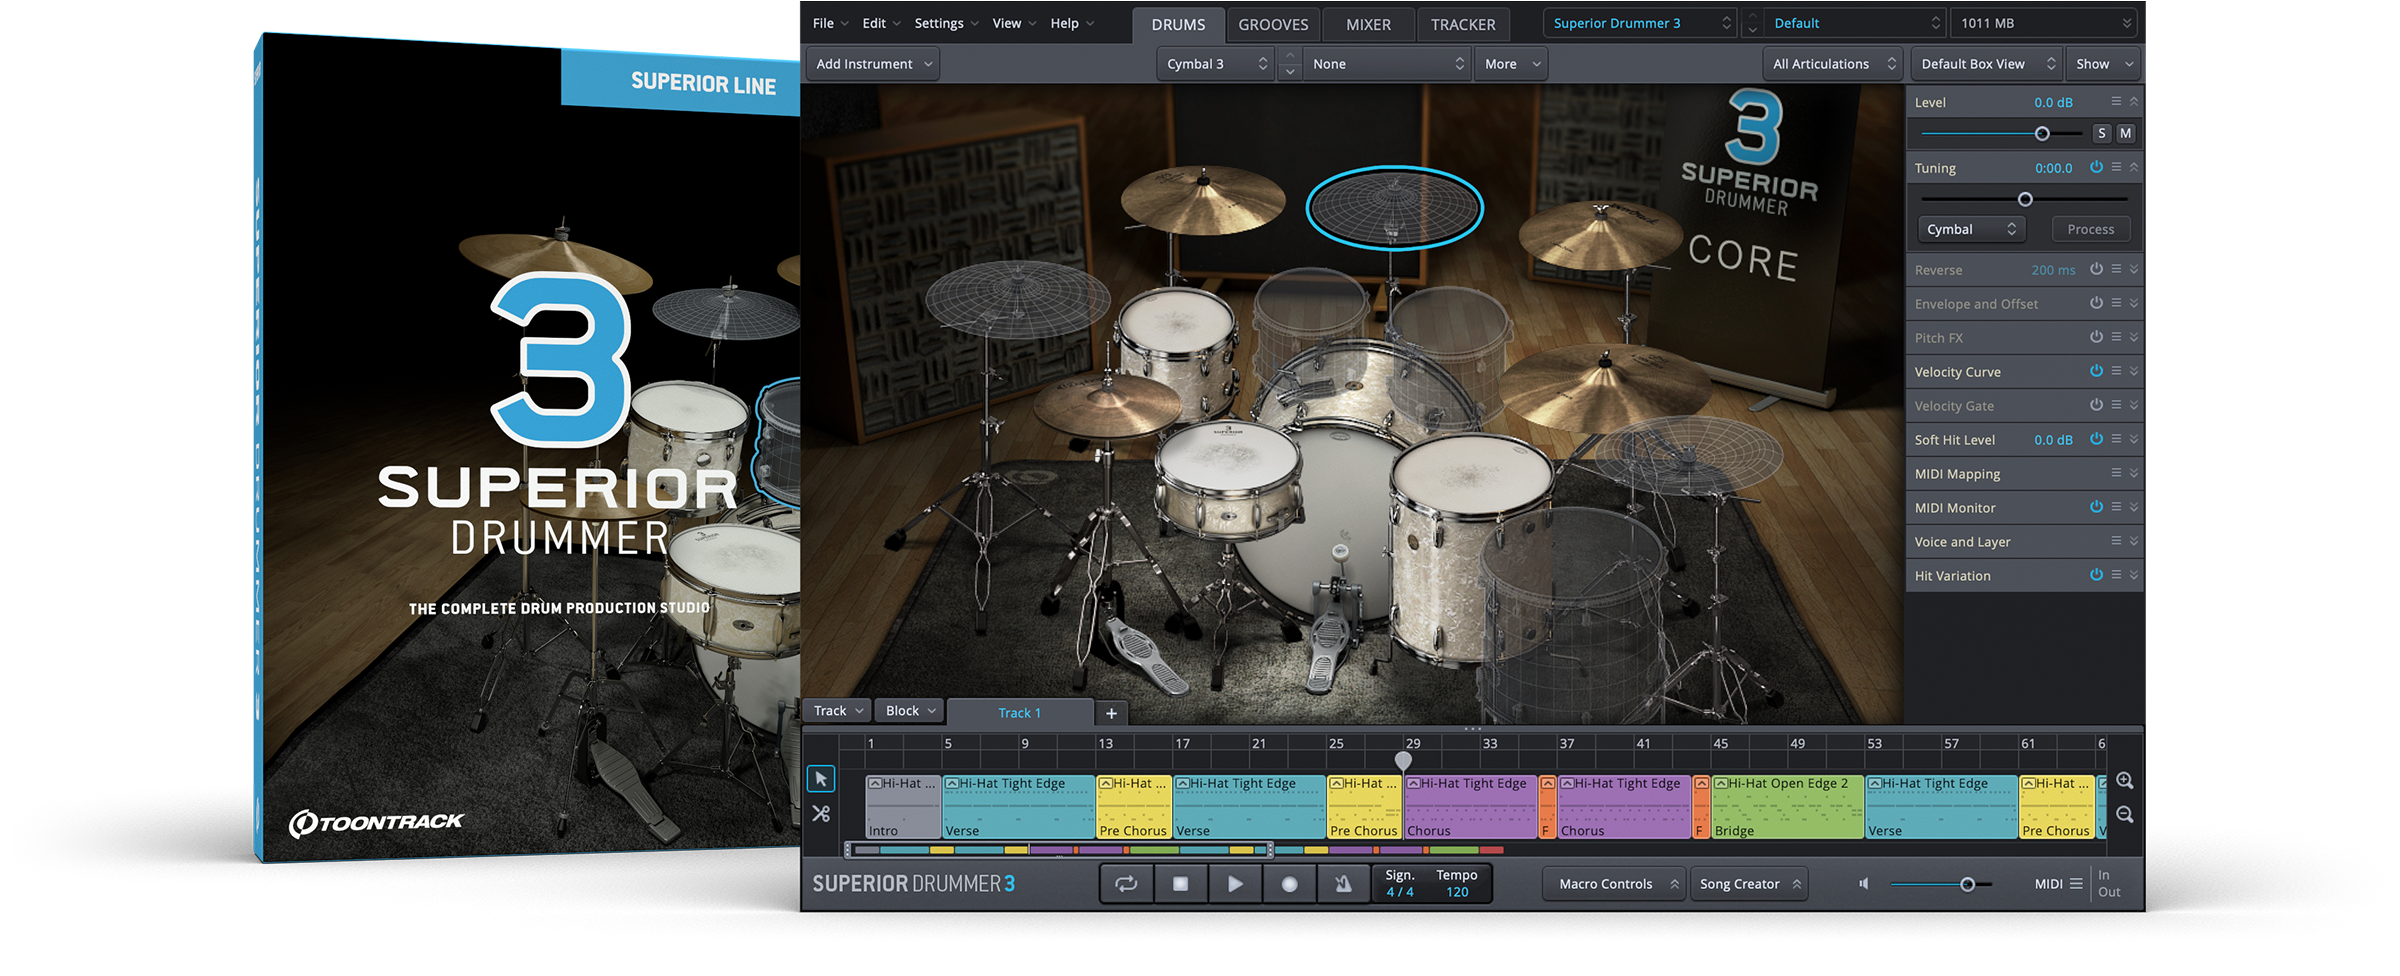The height and width of the screenshot is (976, 2400).
Task: Toggle Velocity Curve power button
Action: (2096, 371)
